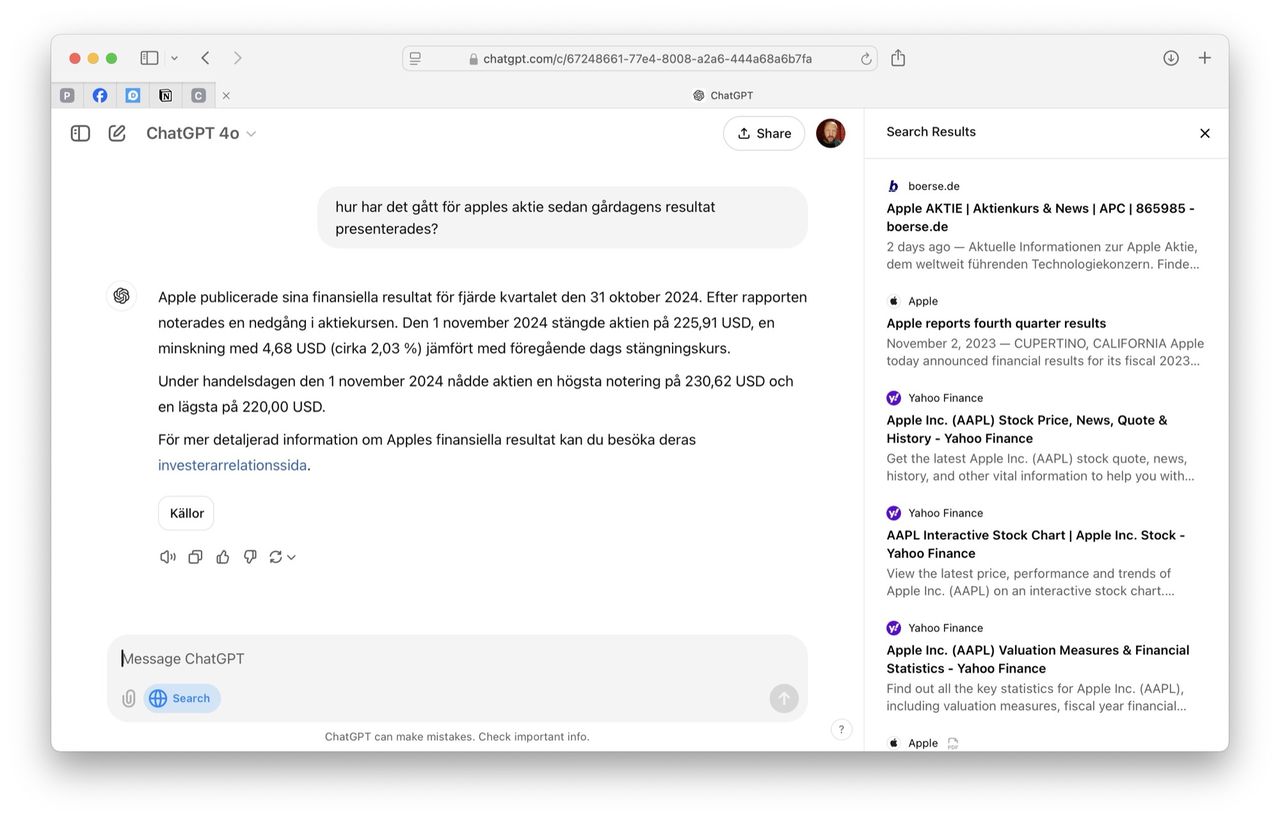Open the help question mark button
The image size is (1280, 819).
841,729
